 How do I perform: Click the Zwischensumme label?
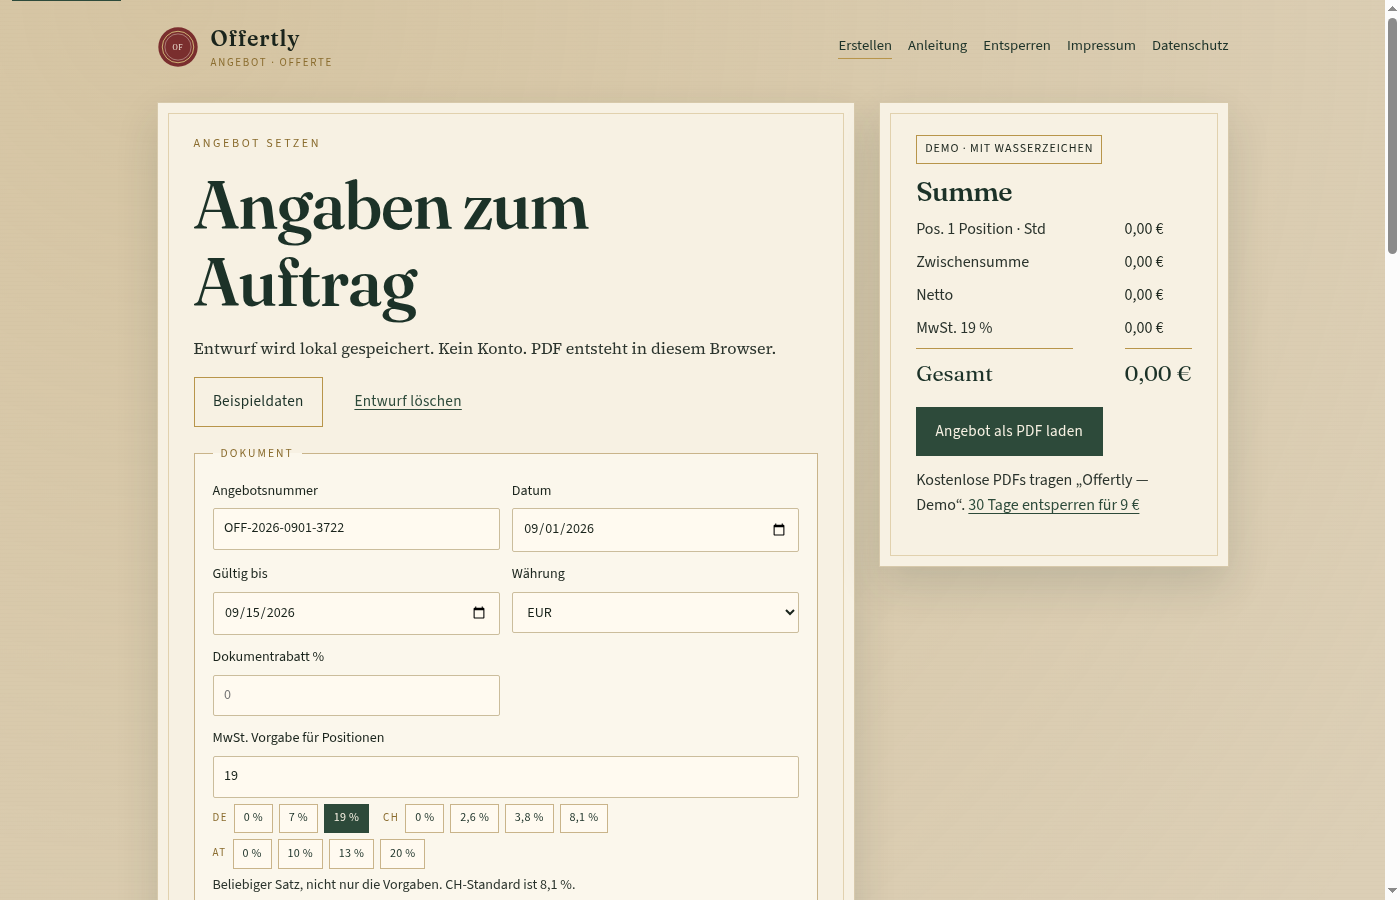(x=972, y=262)
